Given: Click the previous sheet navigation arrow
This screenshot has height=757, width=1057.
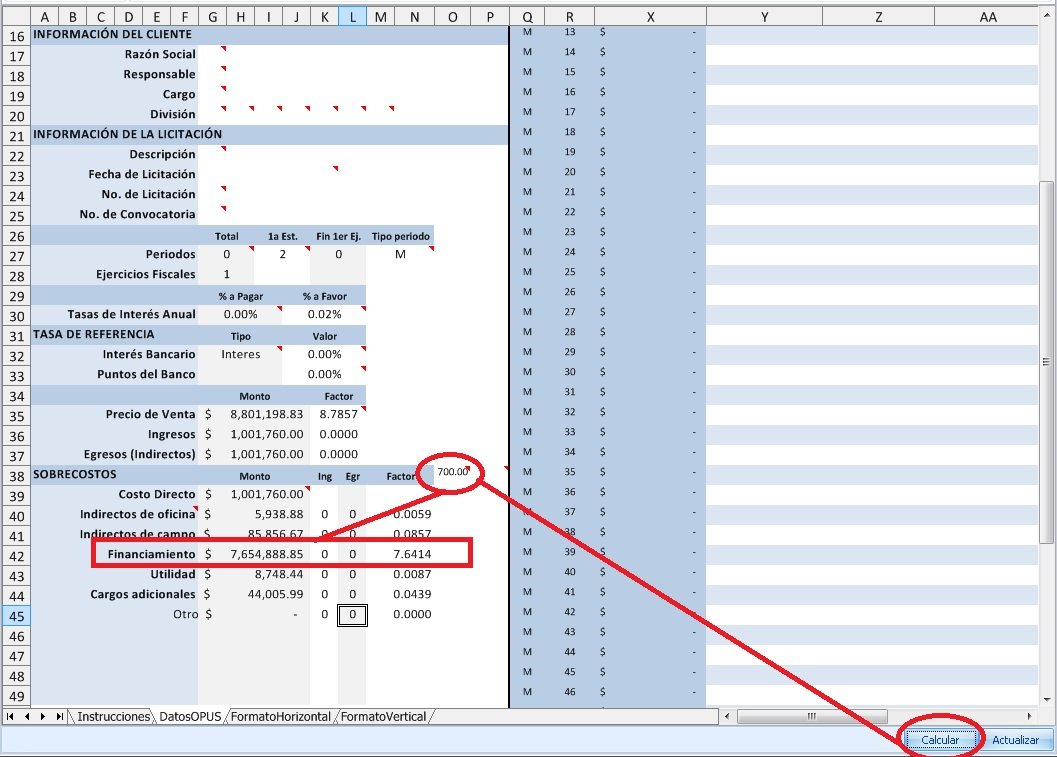Looking at the screenshot, I should pyautogui.click(x=27, y=717).
